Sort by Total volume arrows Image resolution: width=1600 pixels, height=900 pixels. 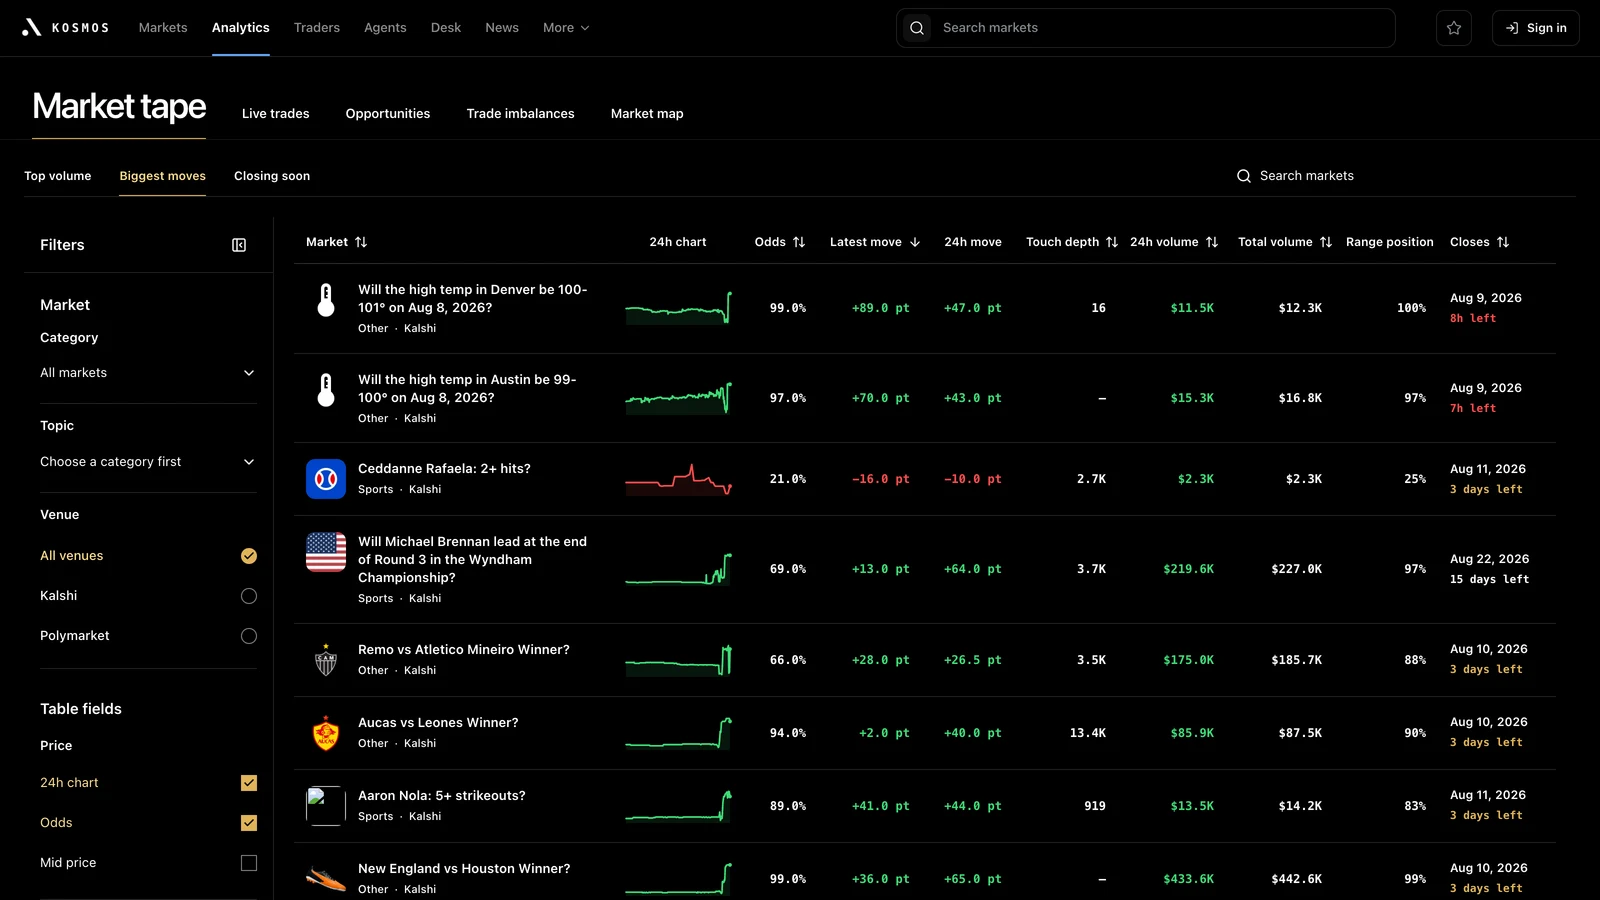coord(1326,242)
